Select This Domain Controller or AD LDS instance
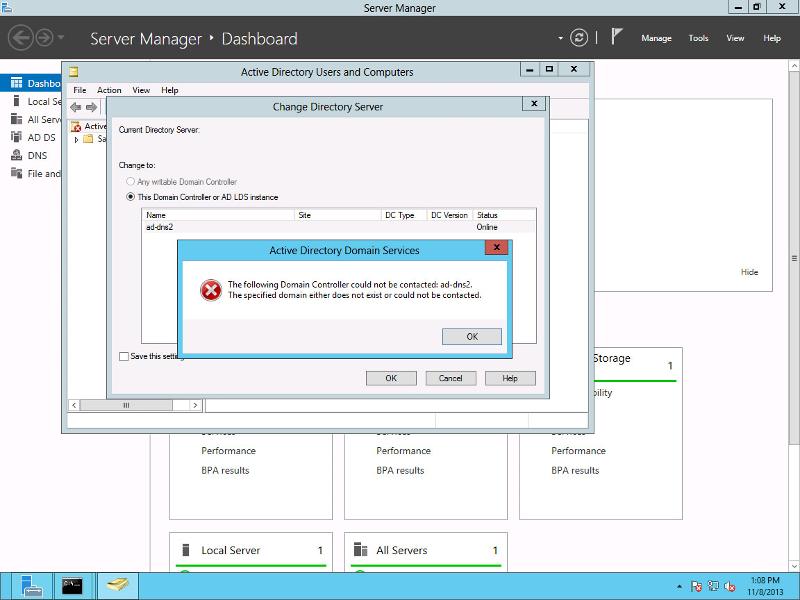Viewport: 800px width, 600px height. (x=202, y=197)
